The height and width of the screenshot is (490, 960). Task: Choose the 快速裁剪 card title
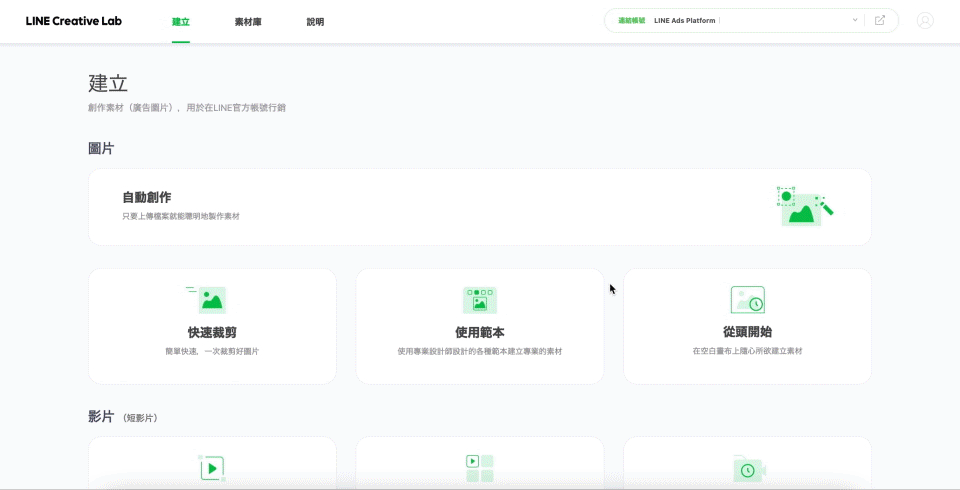point(212,332)
